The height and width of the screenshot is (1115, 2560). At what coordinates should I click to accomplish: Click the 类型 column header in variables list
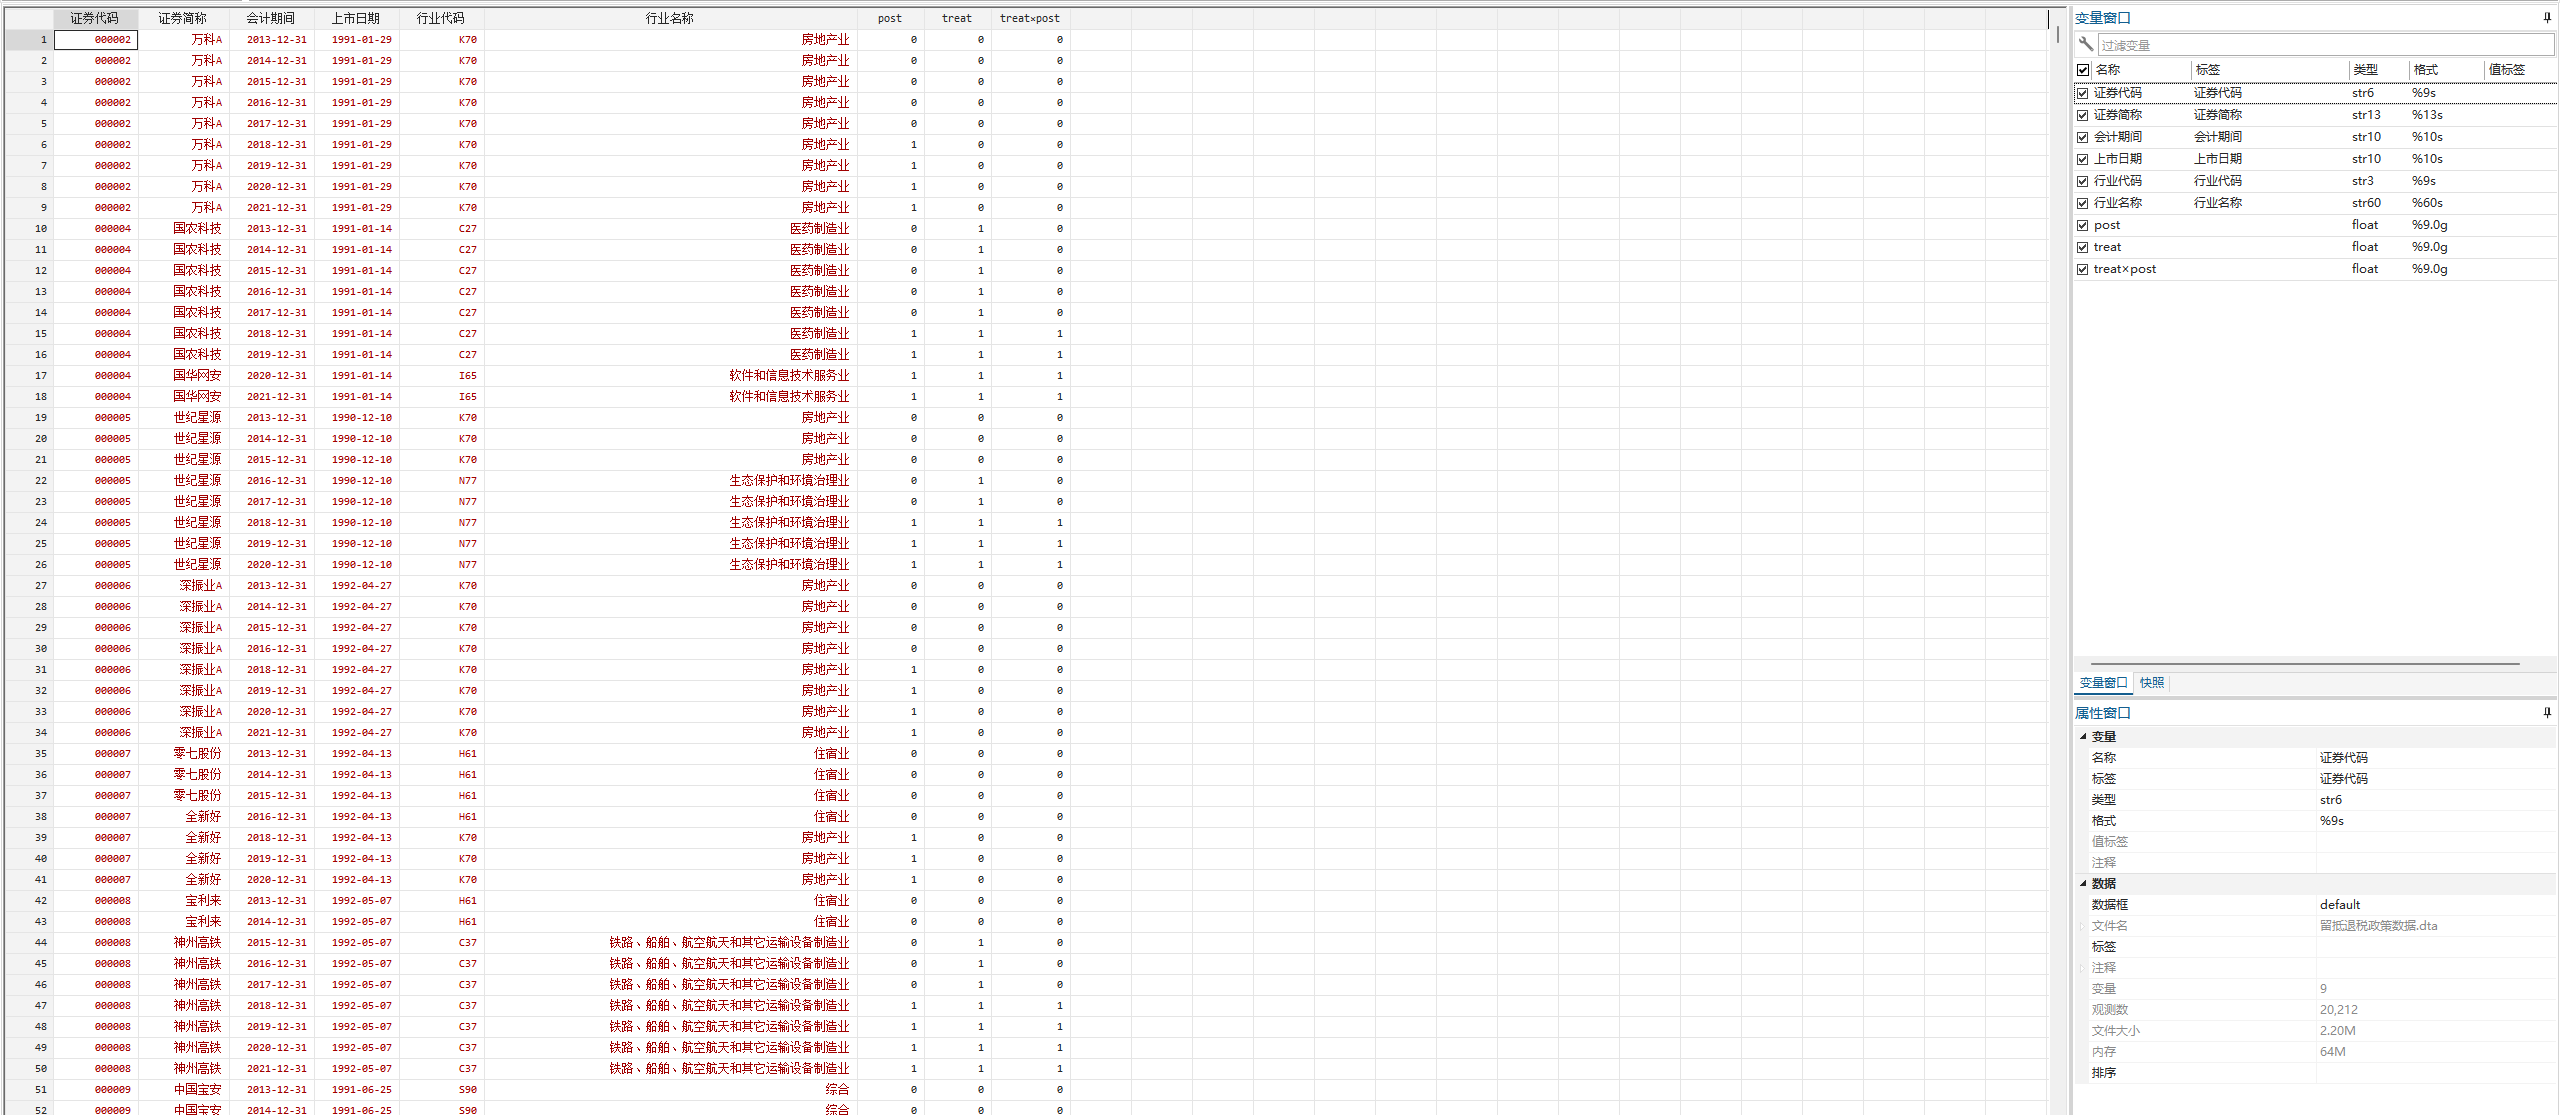[2365, 70]
